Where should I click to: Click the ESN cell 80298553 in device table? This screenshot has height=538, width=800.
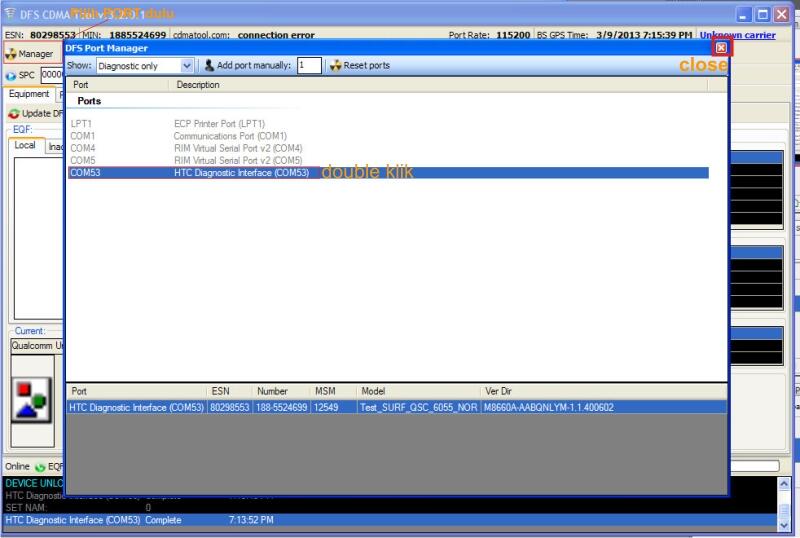(x=230, y=407)
